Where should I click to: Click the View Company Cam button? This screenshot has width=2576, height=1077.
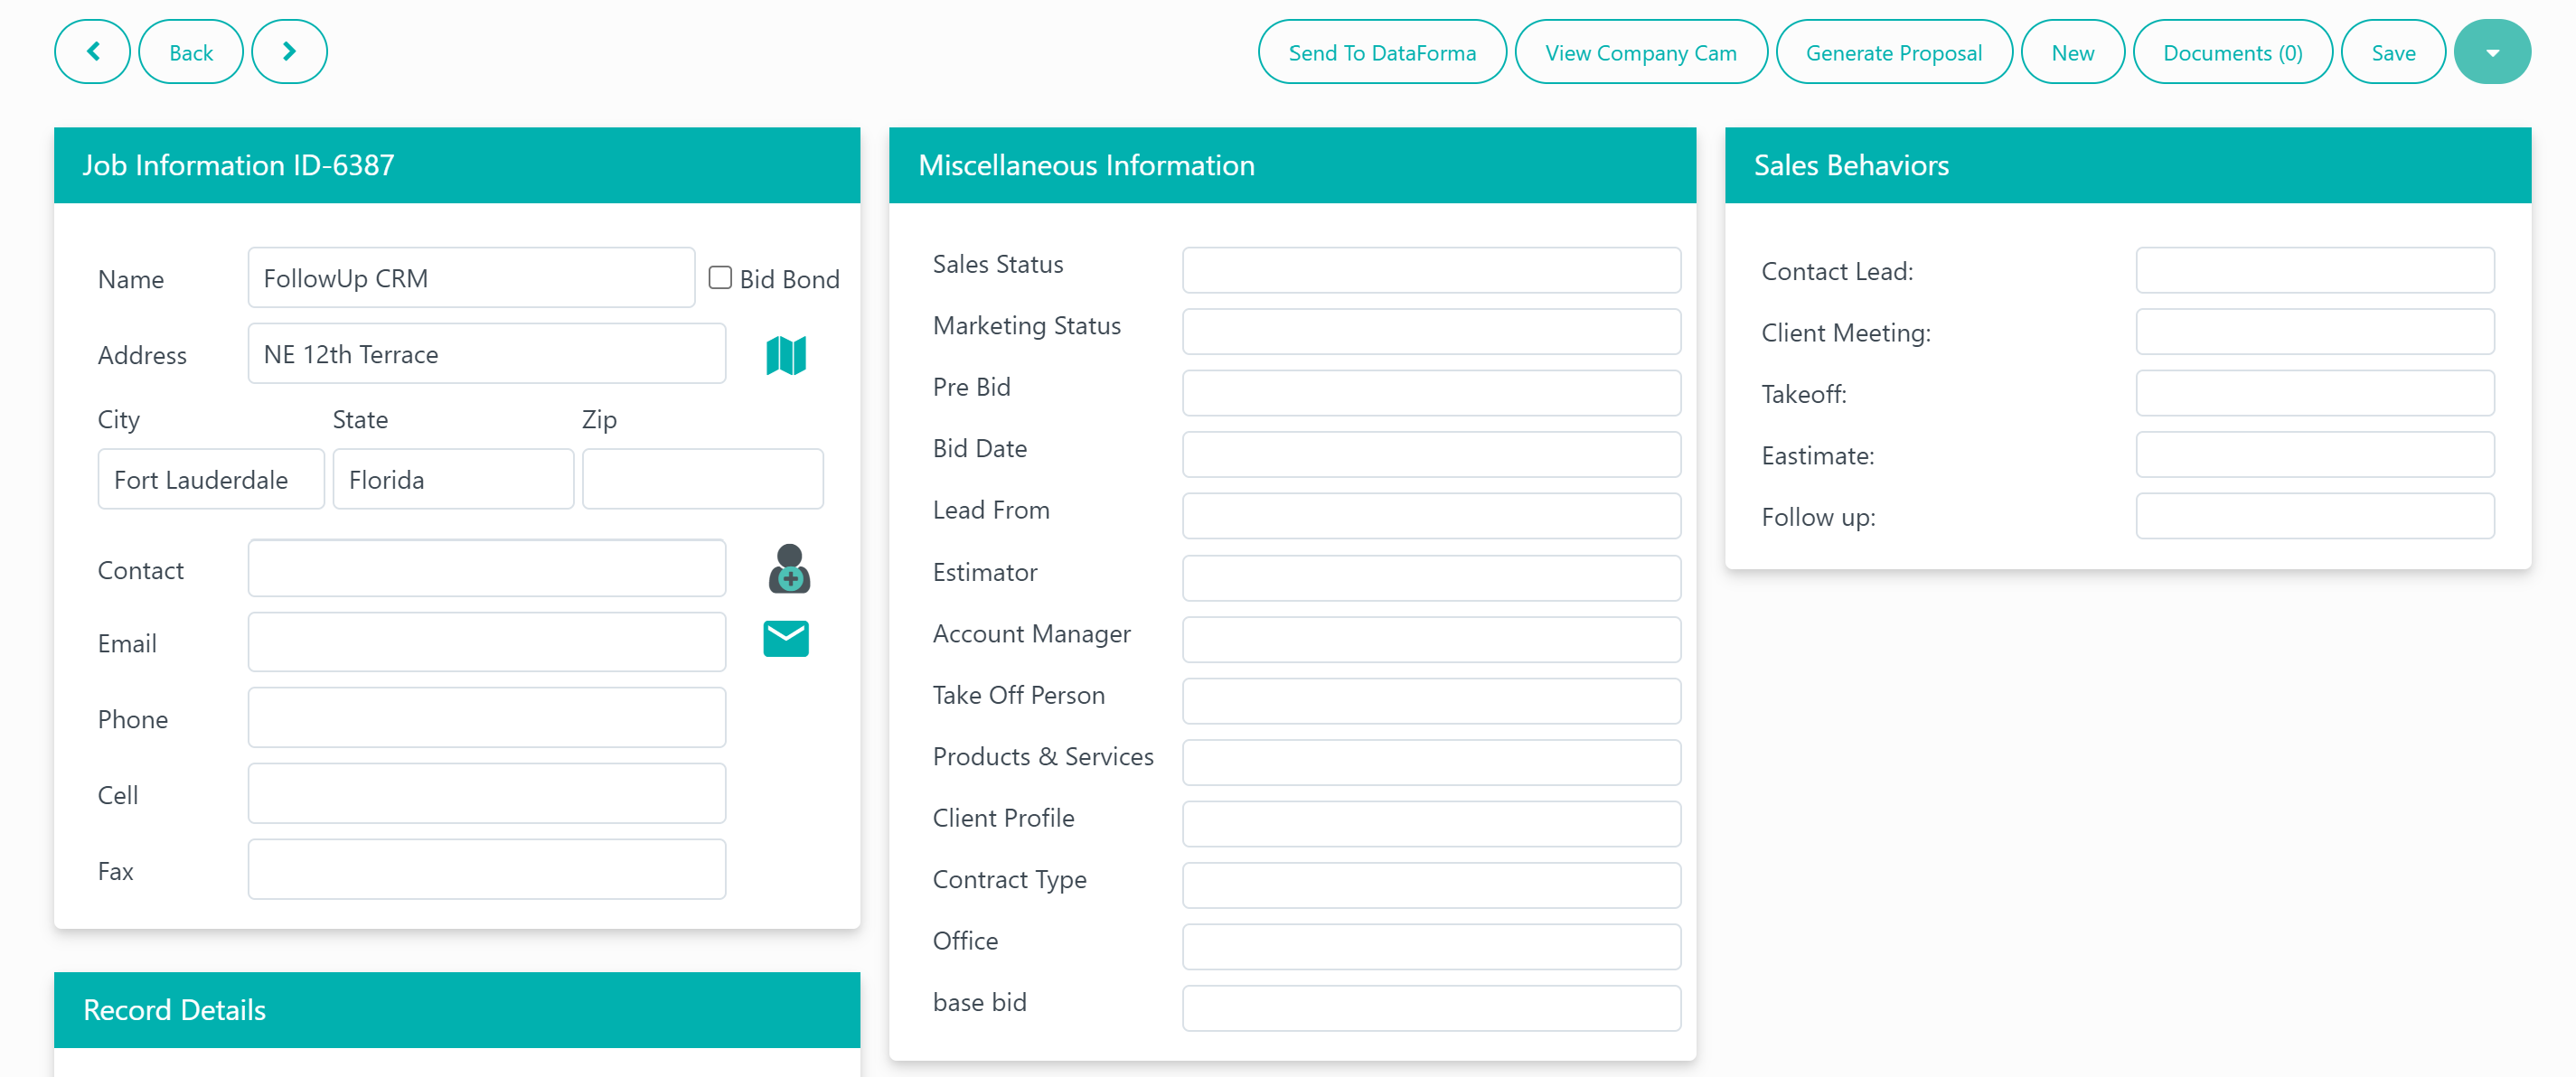pos(1641,51)
